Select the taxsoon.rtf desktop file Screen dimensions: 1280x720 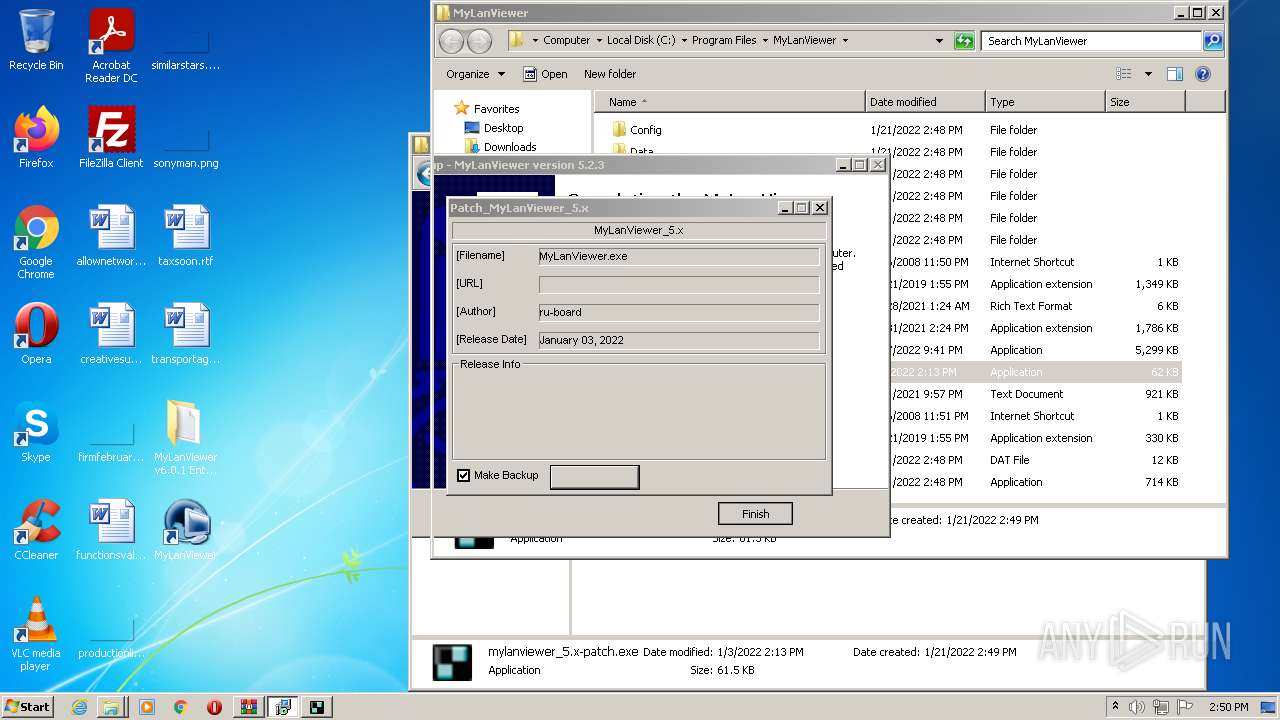(186, 235)
